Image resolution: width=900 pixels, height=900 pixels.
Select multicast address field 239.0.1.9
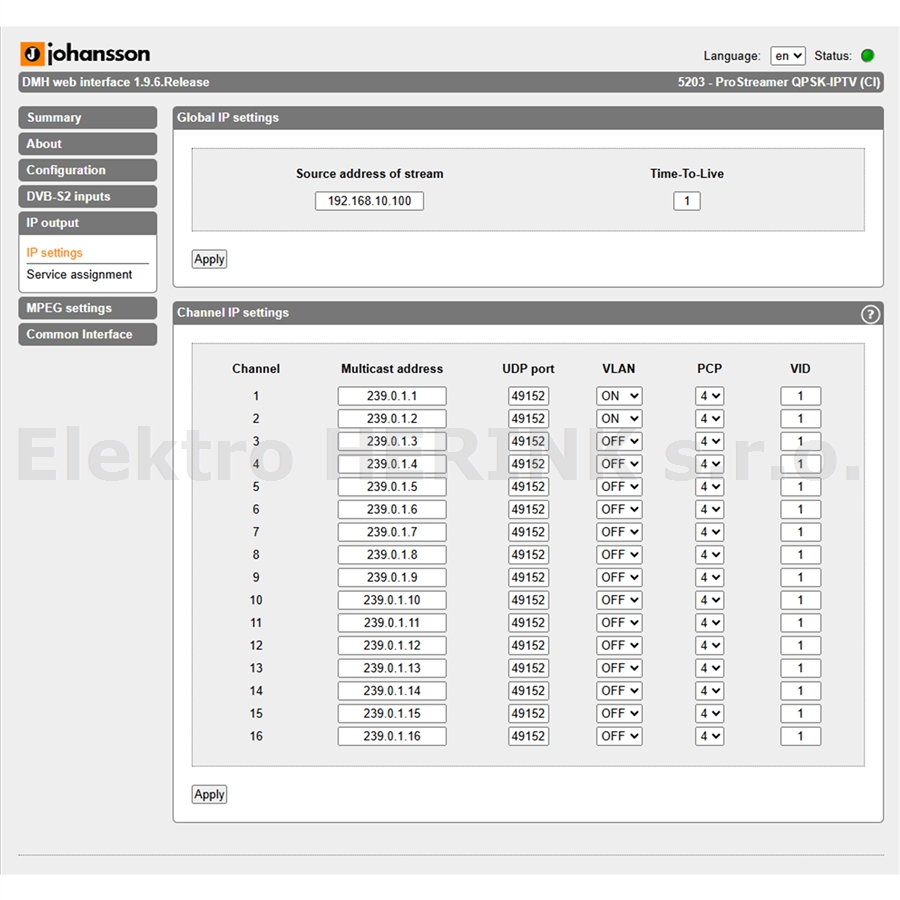392,577
